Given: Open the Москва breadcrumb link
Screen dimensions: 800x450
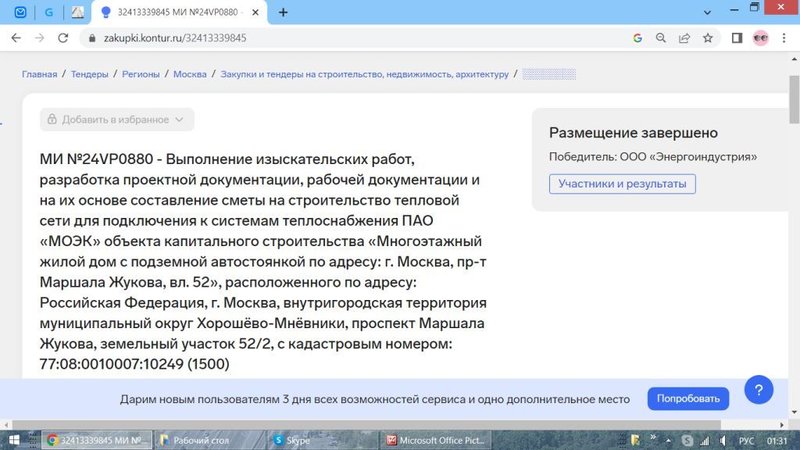Looking at the screenshot, I should pos(190,74).
